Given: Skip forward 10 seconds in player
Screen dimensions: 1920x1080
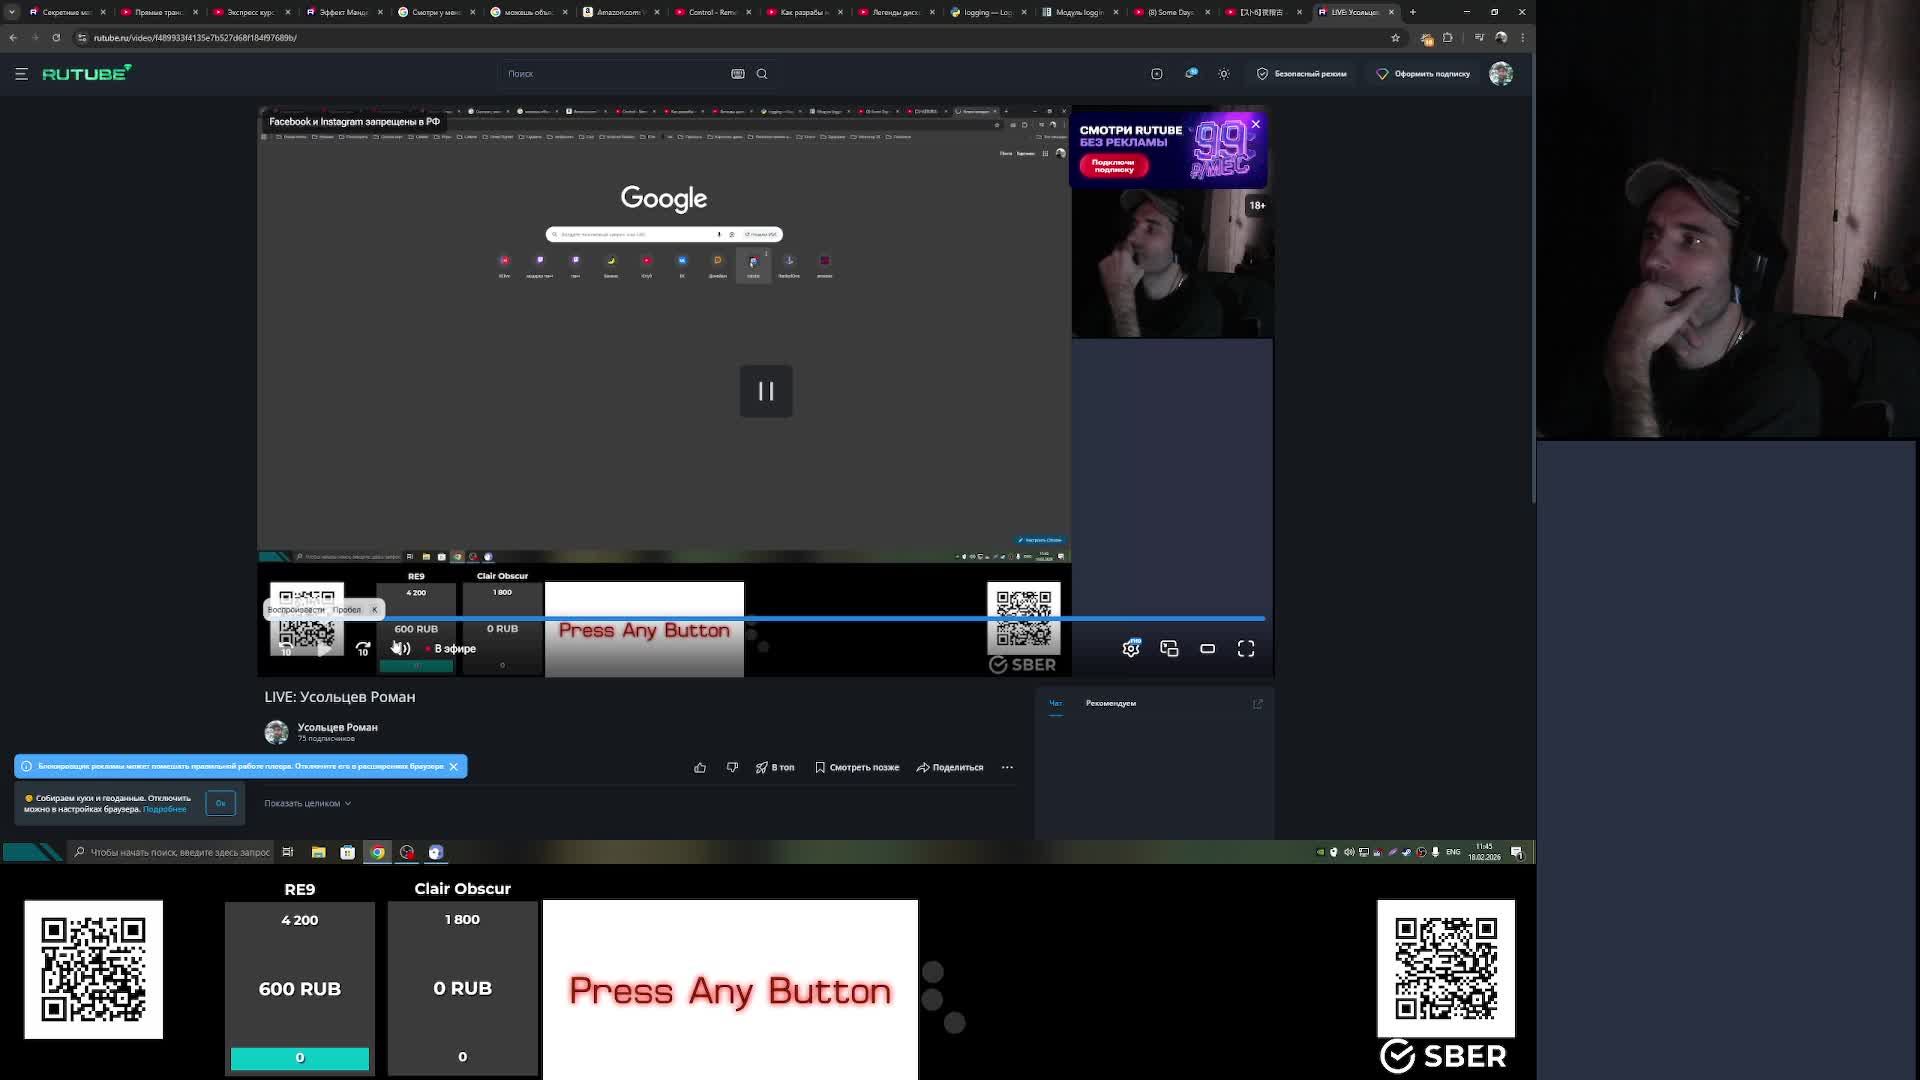Looking at the screenshot, I should (363, 649).
